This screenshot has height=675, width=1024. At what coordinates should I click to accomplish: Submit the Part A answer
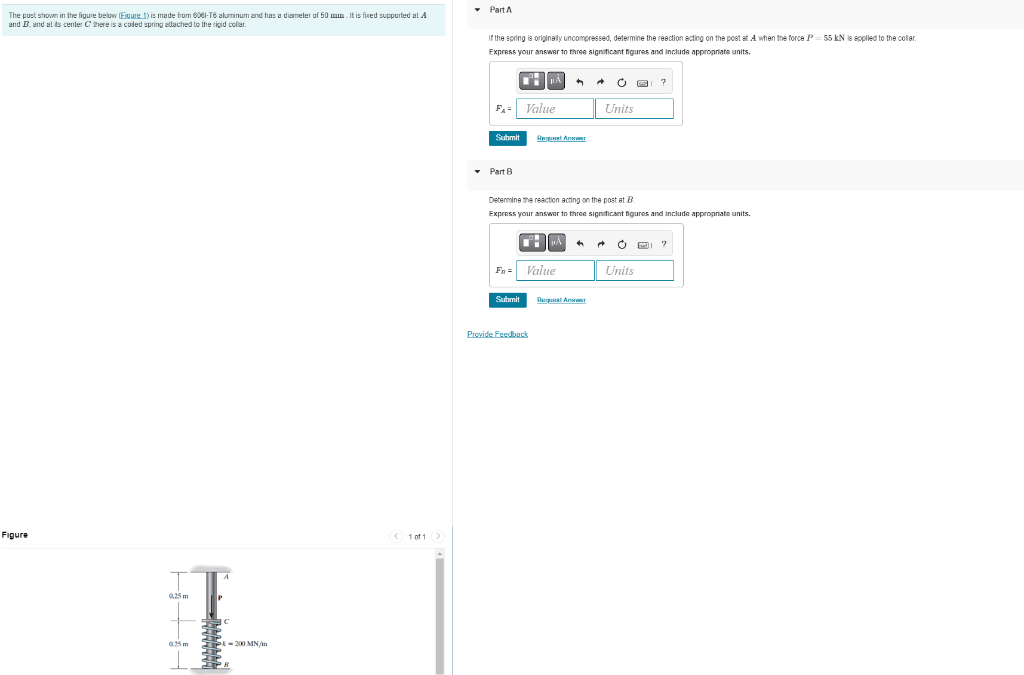(507, 138)
